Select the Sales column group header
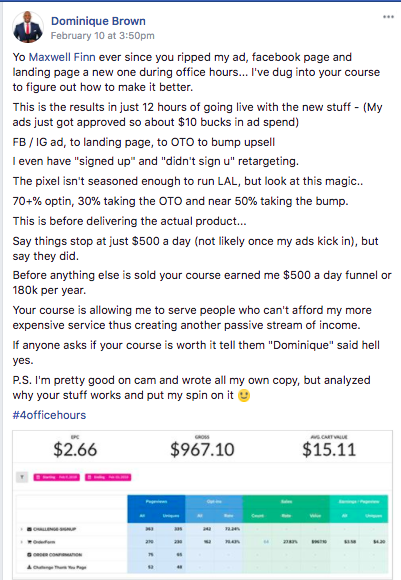The height and width of the screenshot is (580, 401). pos(286,502)
